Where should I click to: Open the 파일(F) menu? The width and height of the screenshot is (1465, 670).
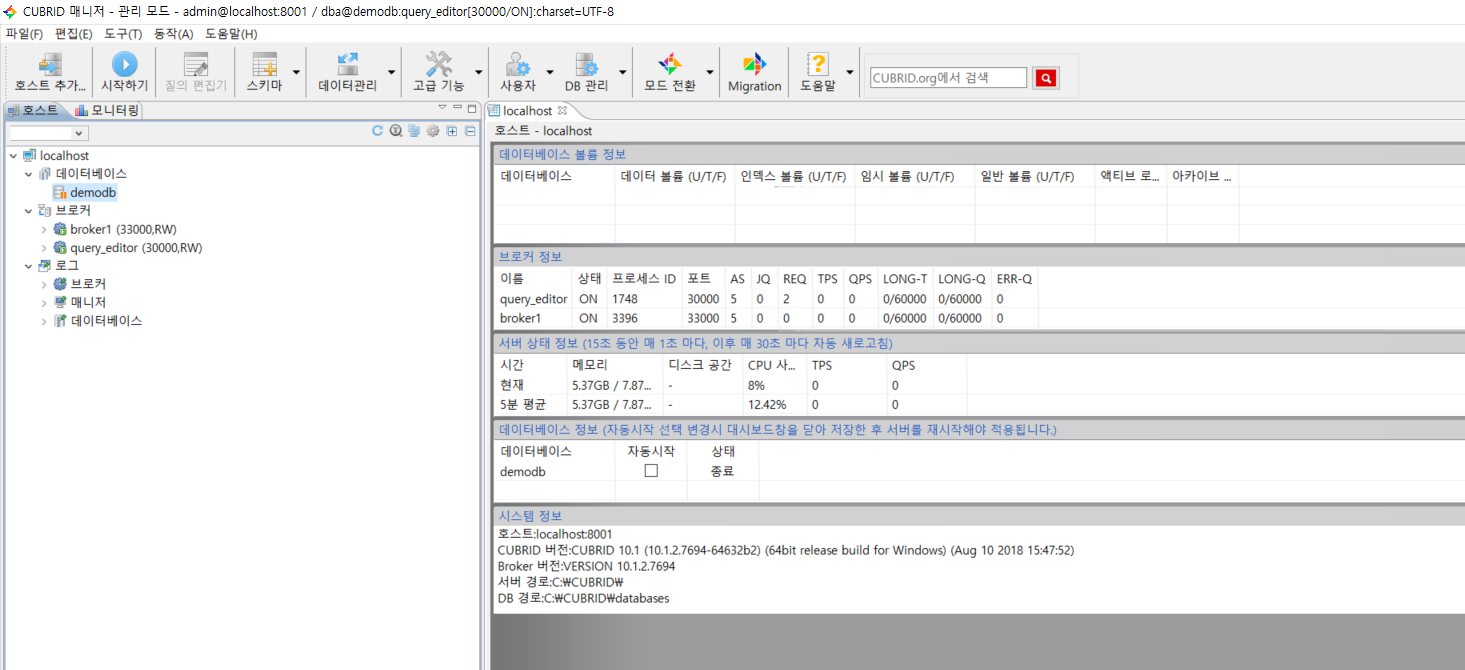(24, 34)
